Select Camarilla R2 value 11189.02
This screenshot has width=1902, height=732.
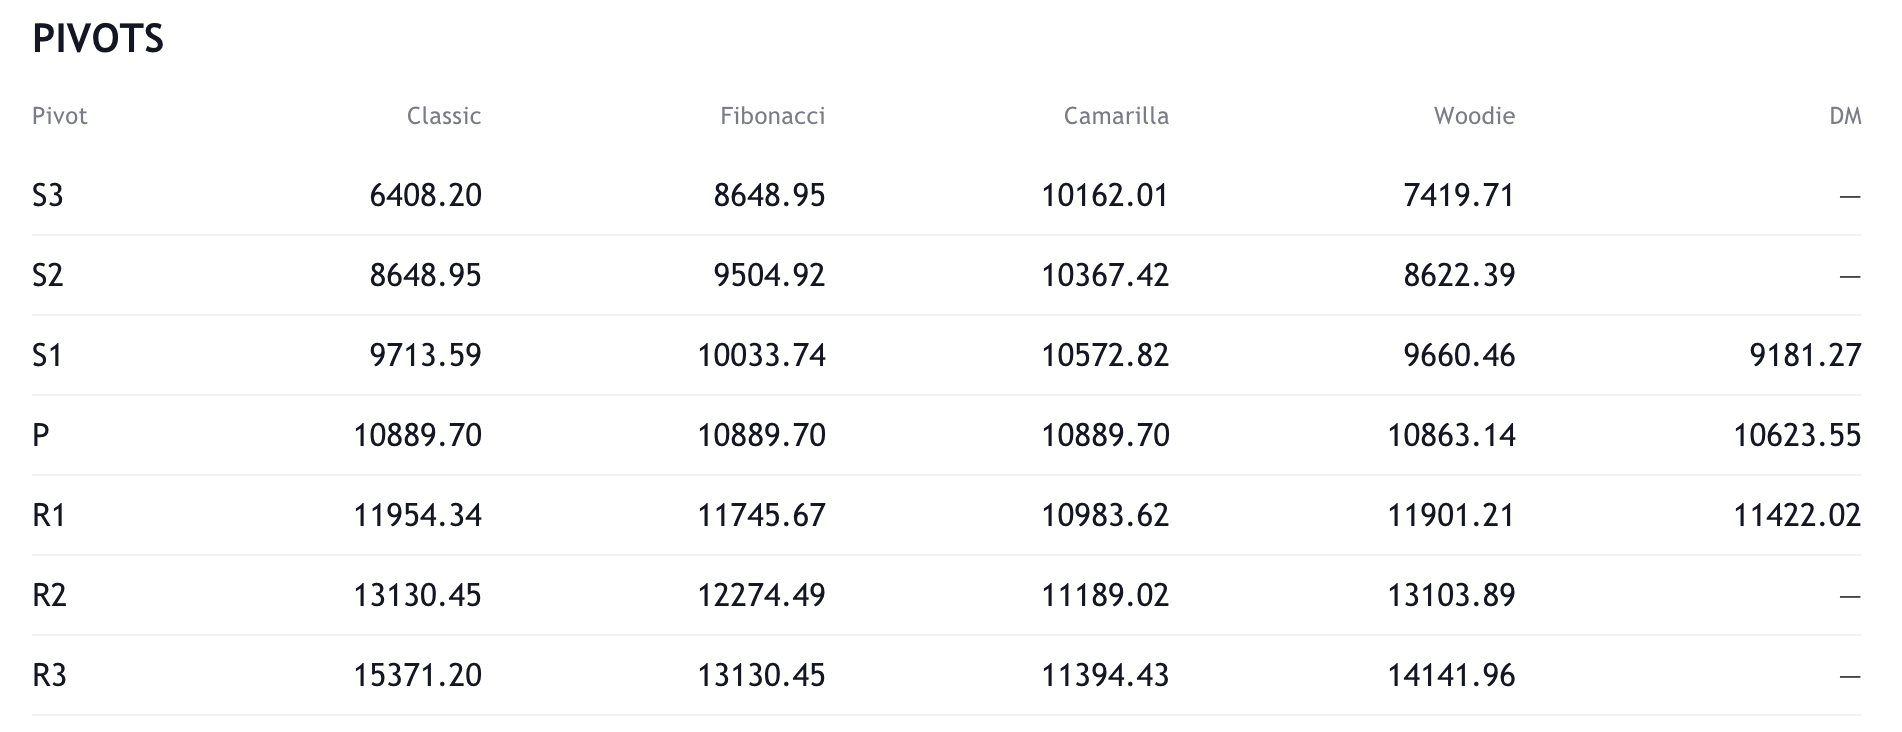click(x=1105, y=595)
